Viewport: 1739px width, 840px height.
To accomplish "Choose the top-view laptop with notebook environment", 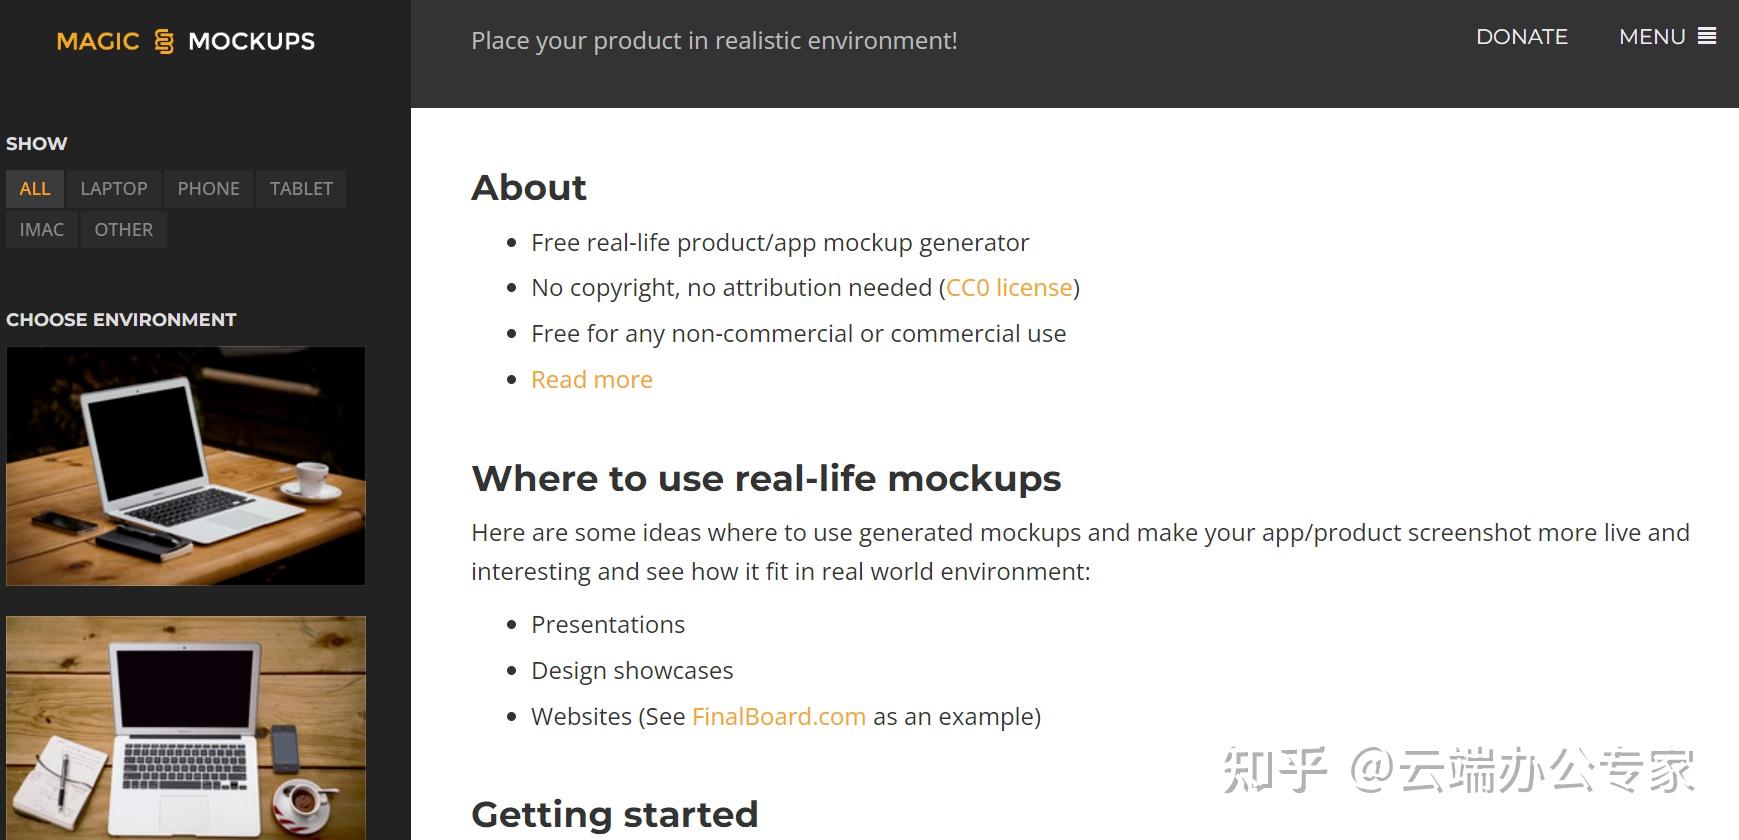I will (x=186, y=728).
